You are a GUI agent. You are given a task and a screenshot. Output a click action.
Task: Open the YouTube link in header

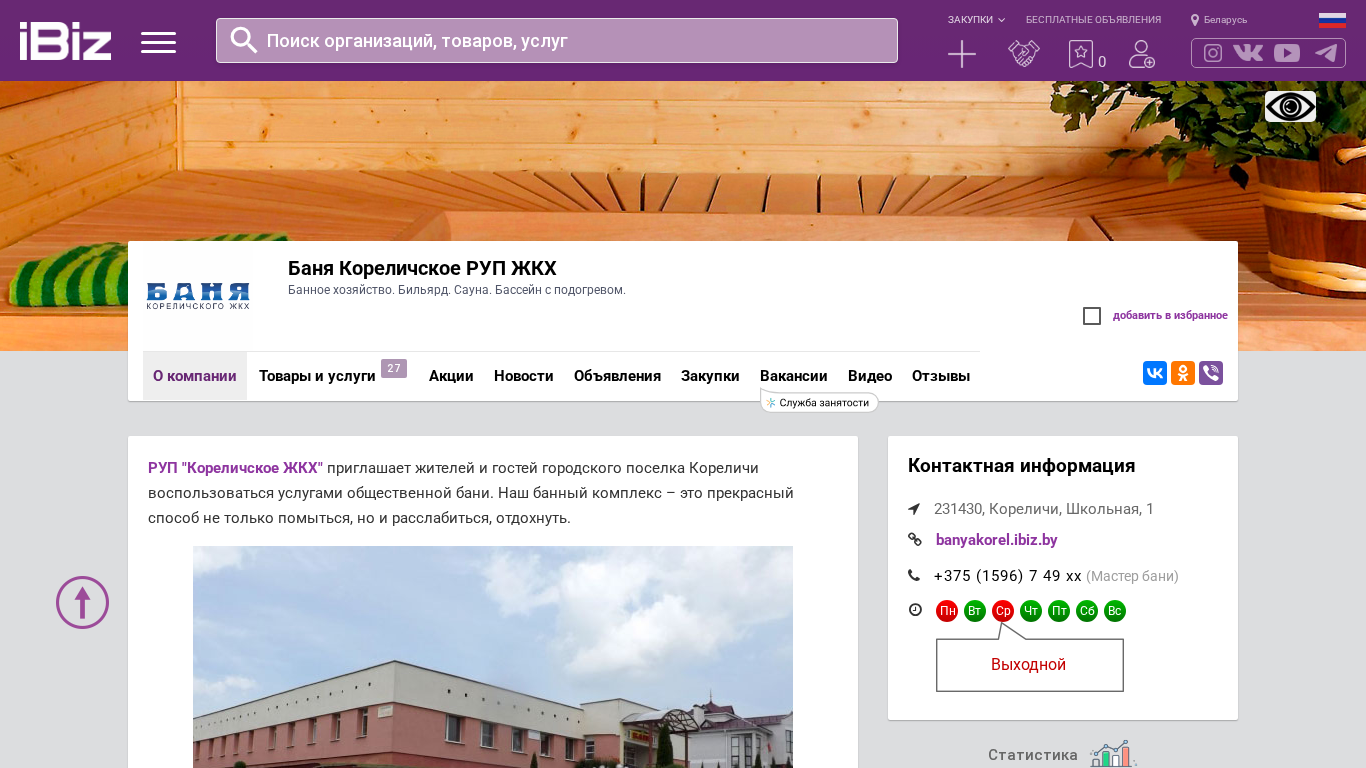tap(1287, 53)
